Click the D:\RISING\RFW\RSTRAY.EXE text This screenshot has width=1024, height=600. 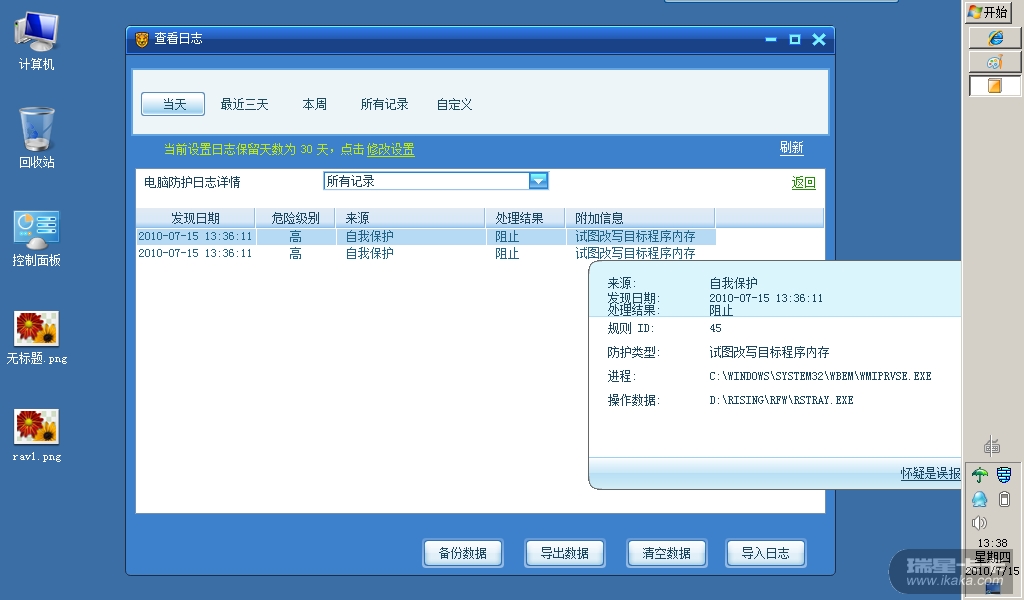click(781, 400)
